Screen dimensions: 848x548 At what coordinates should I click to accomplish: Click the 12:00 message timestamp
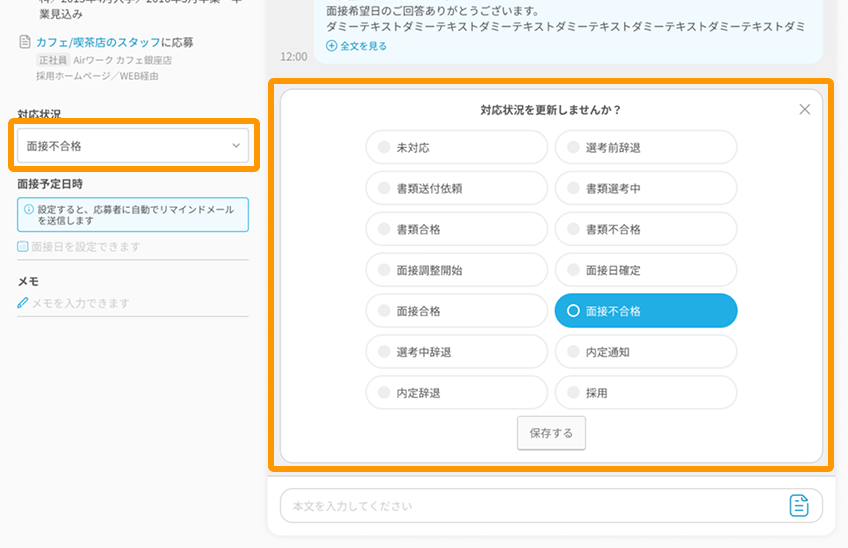(294, 57)
